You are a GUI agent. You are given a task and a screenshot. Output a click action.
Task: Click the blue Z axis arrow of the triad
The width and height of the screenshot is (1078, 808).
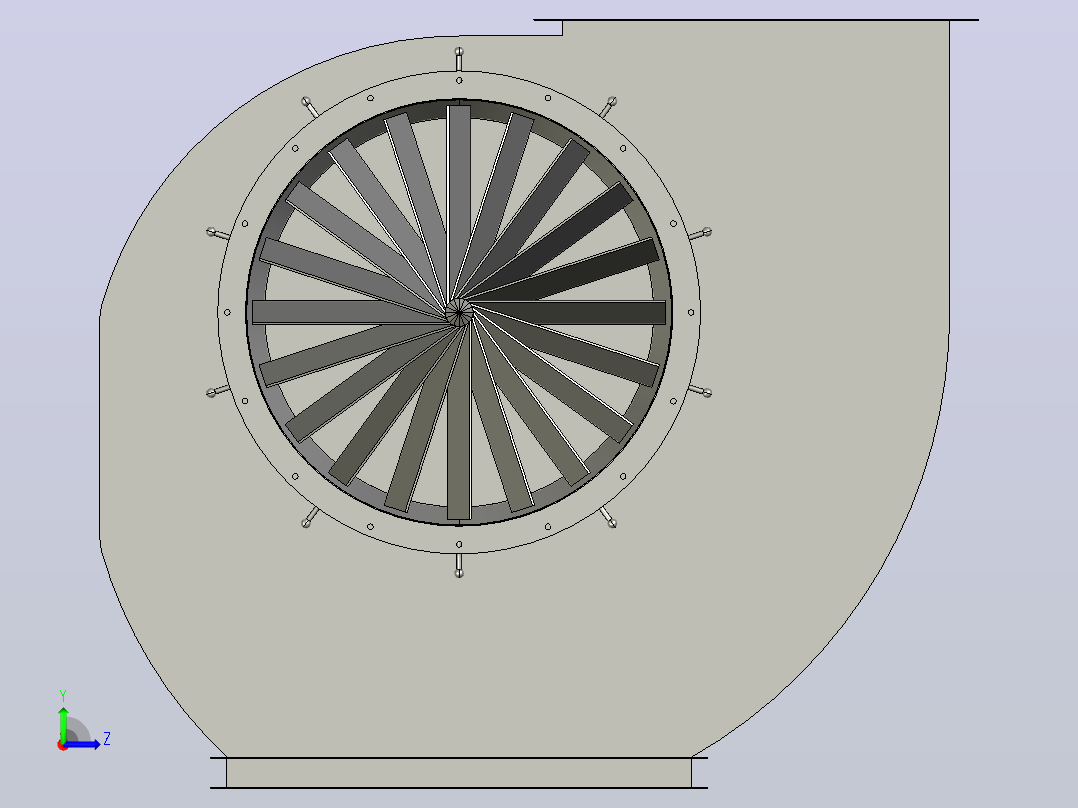click(x=84, y=744)
